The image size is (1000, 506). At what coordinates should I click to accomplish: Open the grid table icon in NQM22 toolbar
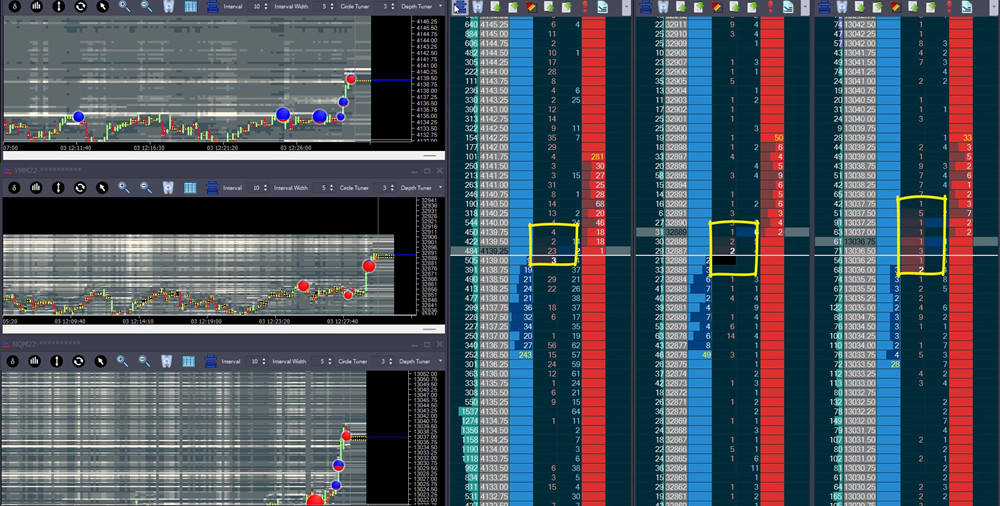coord(189,361)
